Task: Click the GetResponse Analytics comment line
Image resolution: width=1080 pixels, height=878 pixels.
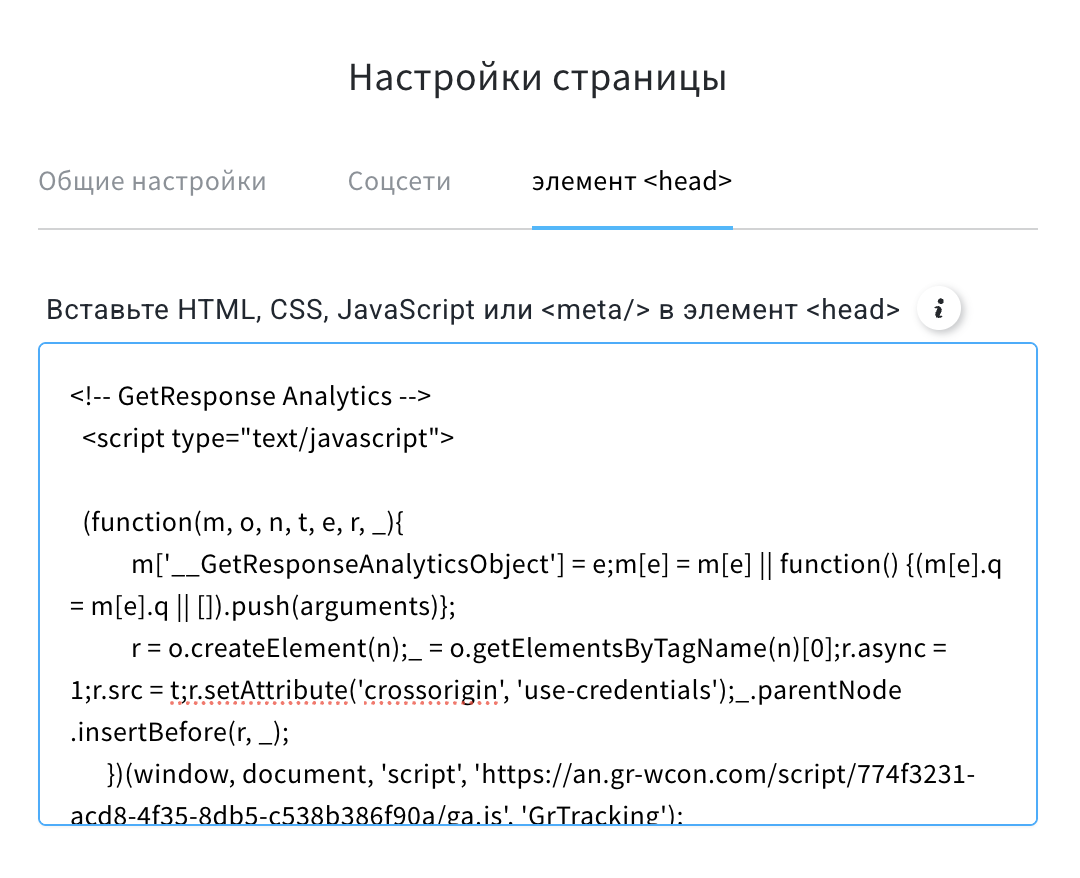Action: [x=250, y=396]
